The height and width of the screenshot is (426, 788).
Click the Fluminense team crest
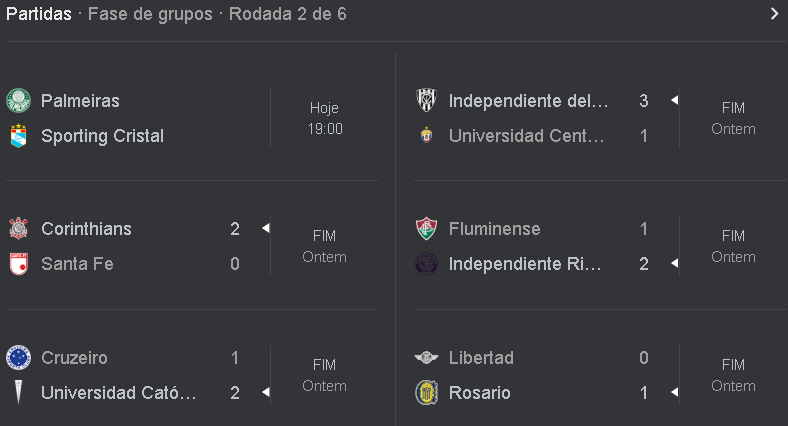click(426, 229)
